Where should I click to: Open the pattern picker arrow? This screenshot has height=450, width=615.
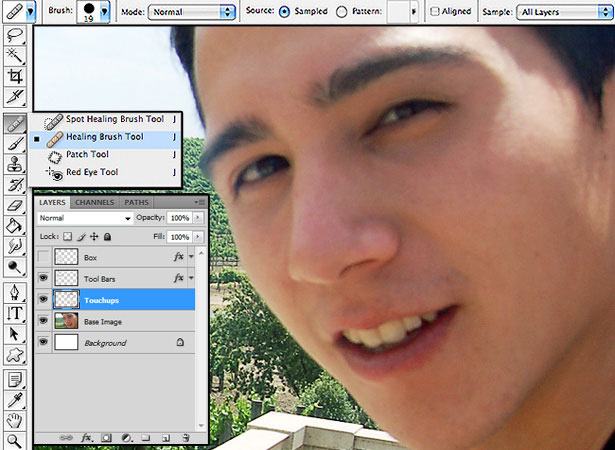[413, 12]
